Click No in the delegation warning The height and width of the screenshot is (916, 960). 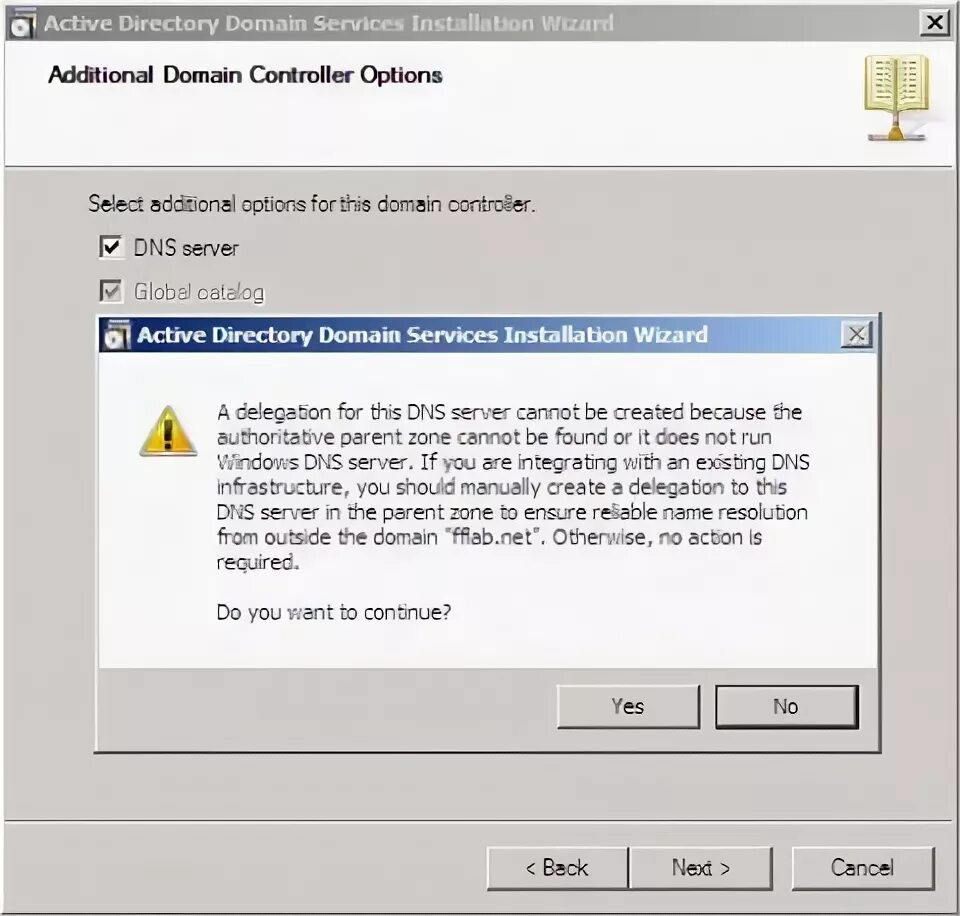tap(787, 707)
